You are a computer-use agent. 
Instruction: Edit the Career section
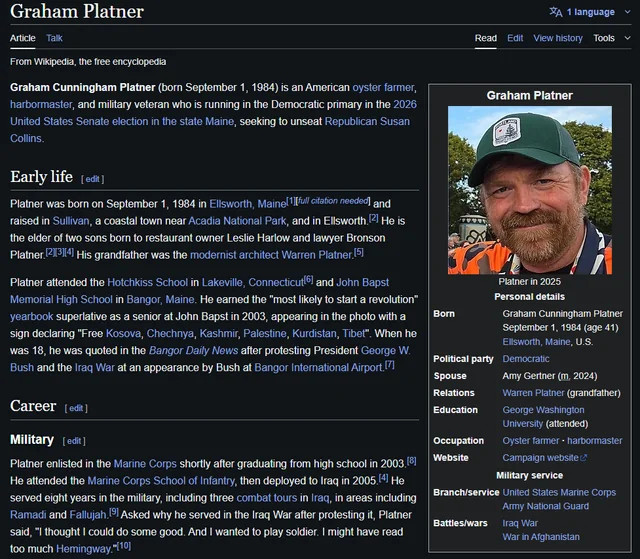(x=76, y=408)
